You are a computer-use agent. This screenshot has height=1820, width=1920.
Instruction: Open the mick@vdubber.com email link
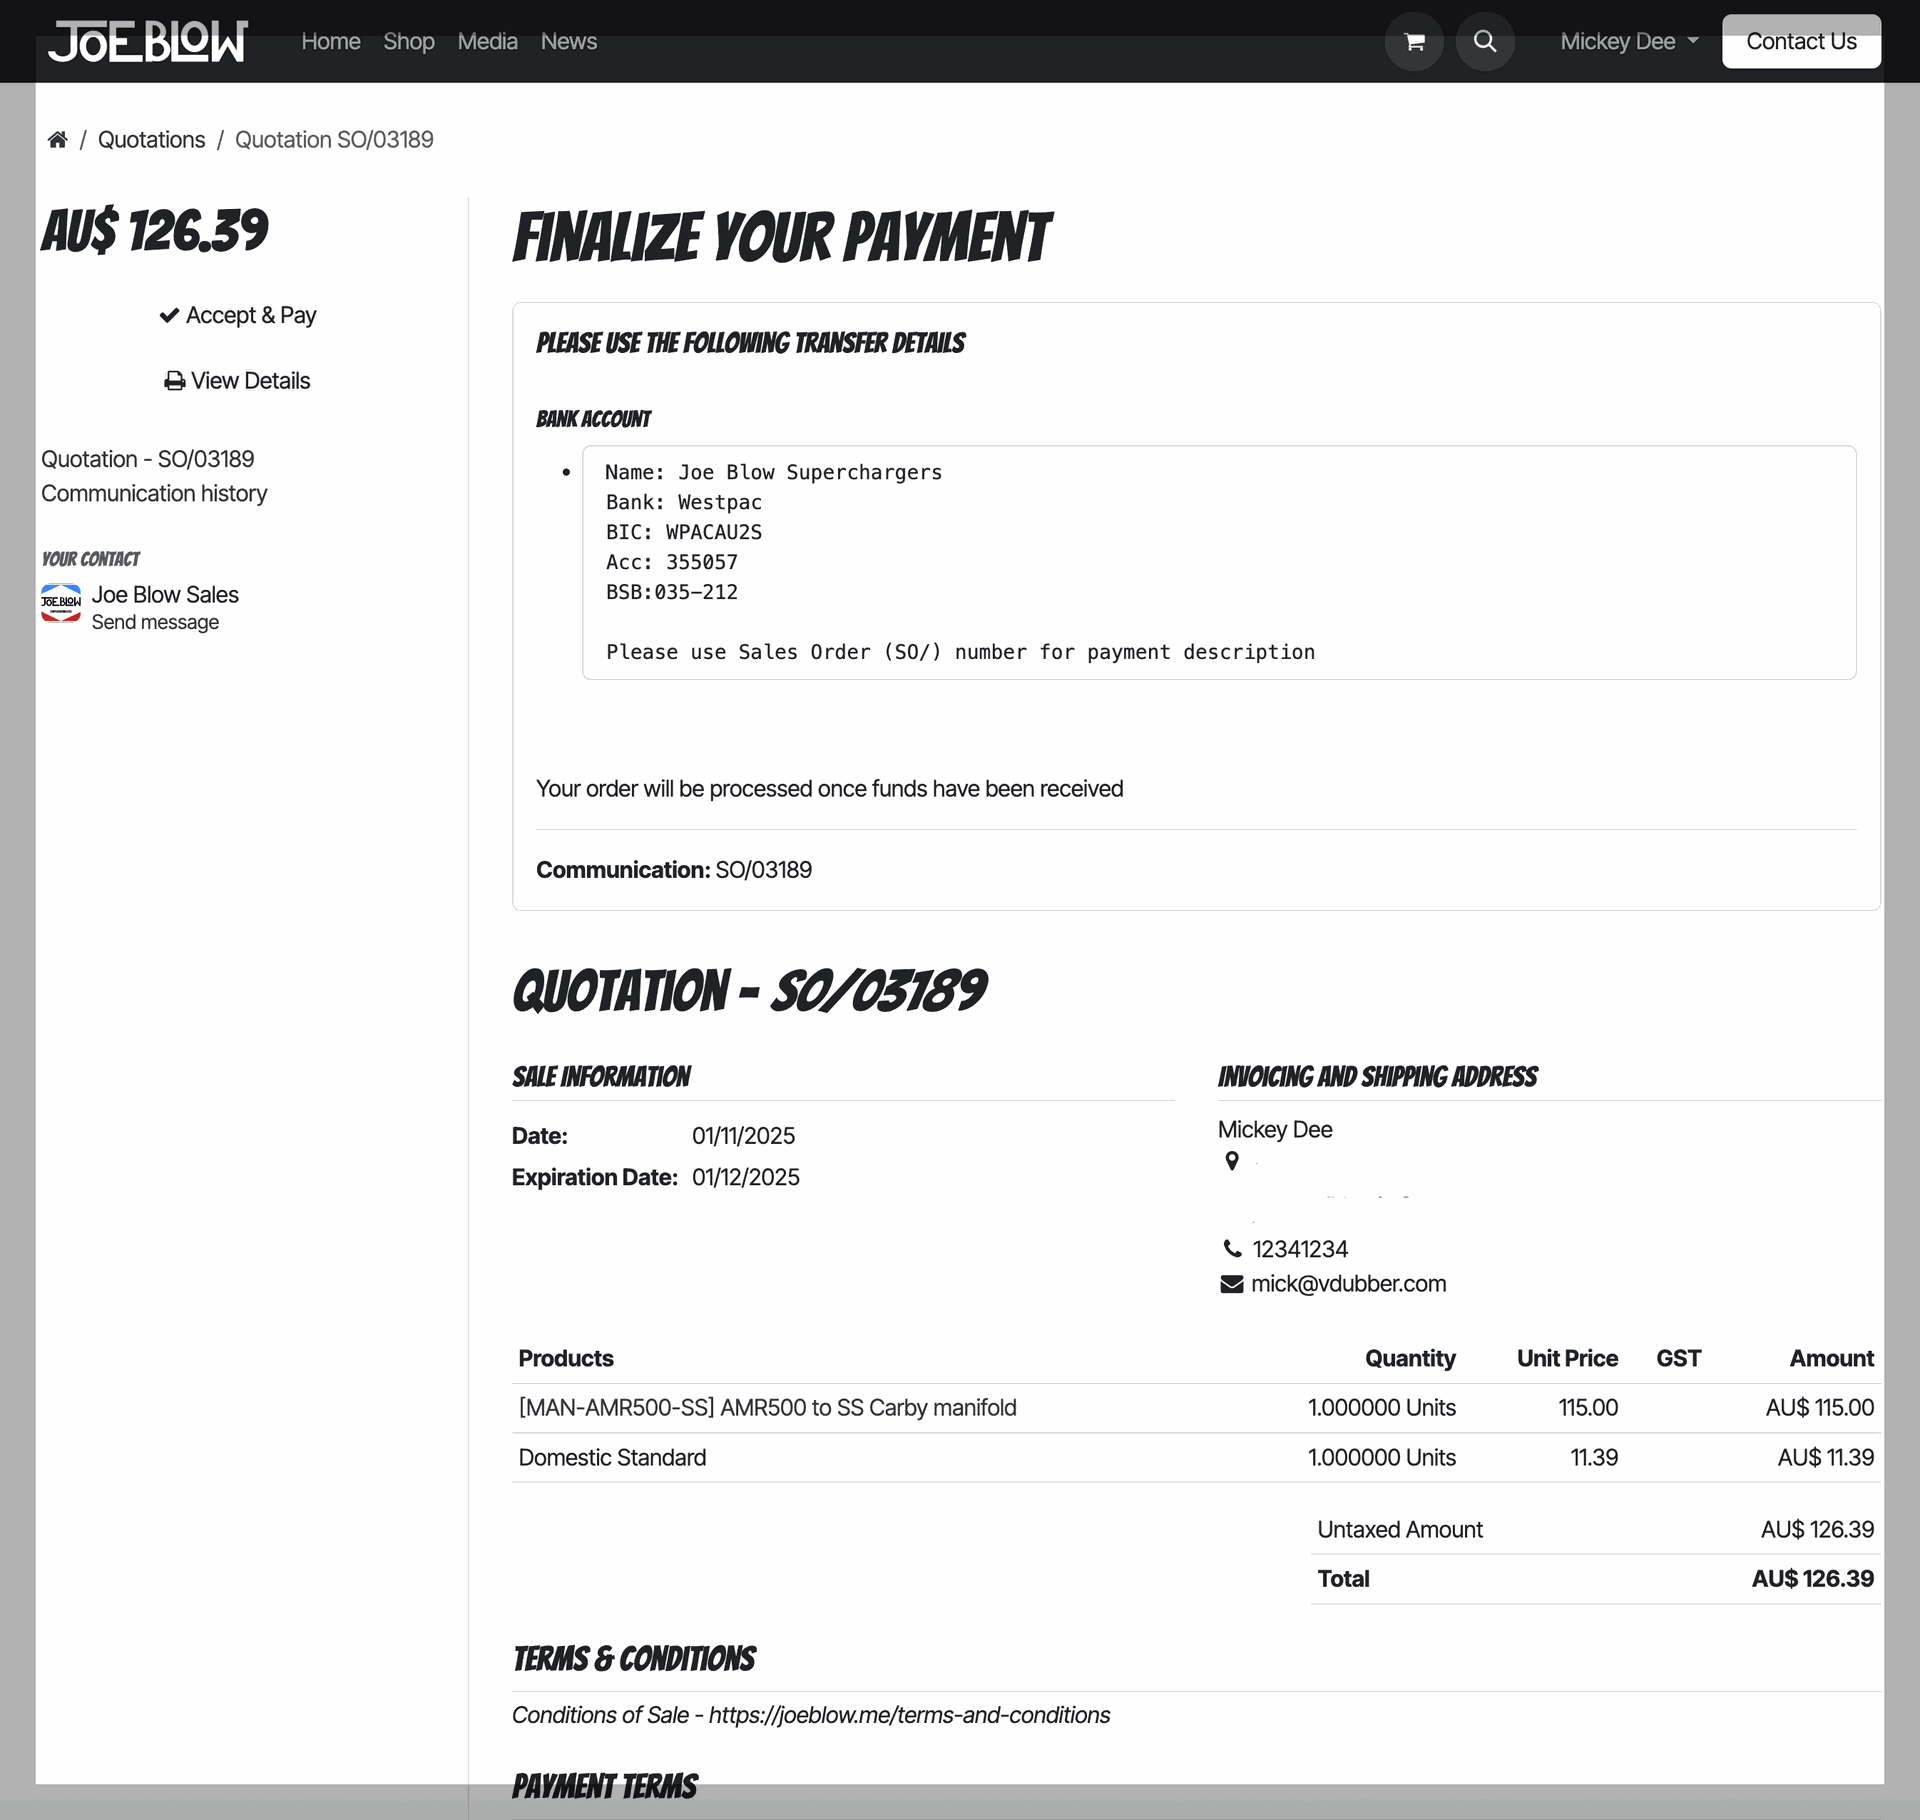click(x=1348, y=1284)
